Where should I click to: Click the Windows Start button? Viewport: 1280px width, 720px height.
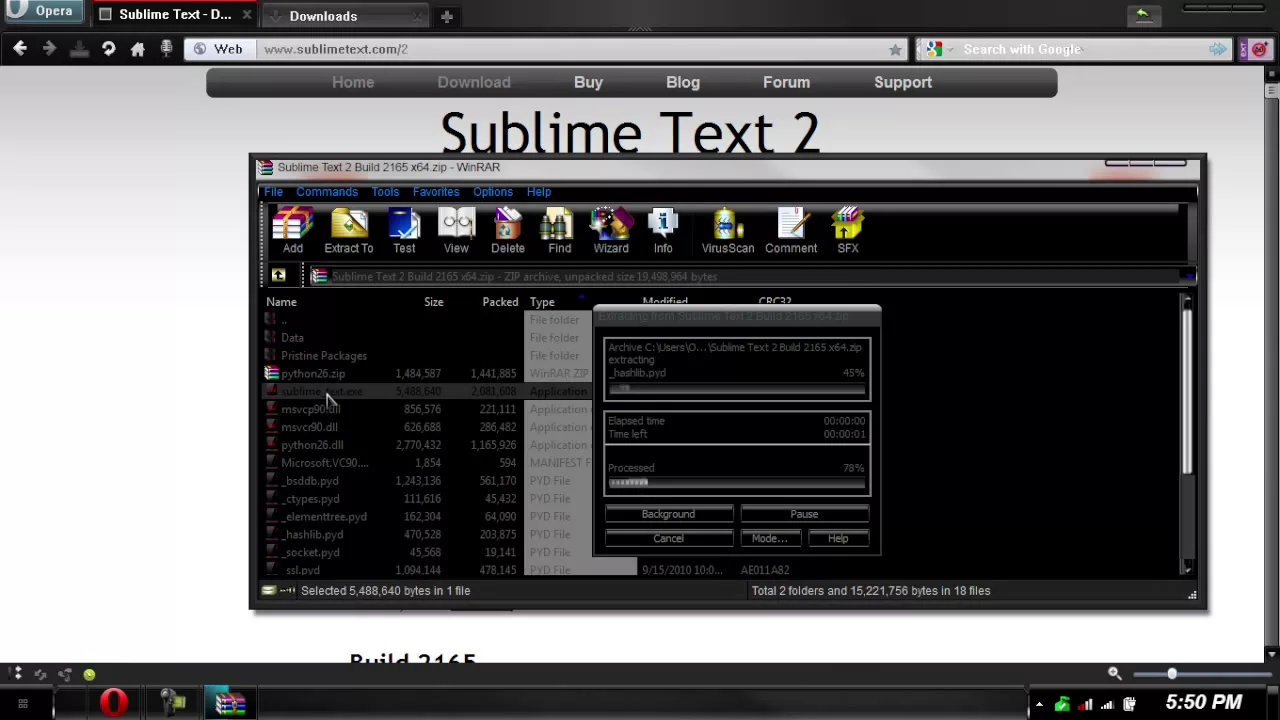point(23,704)
